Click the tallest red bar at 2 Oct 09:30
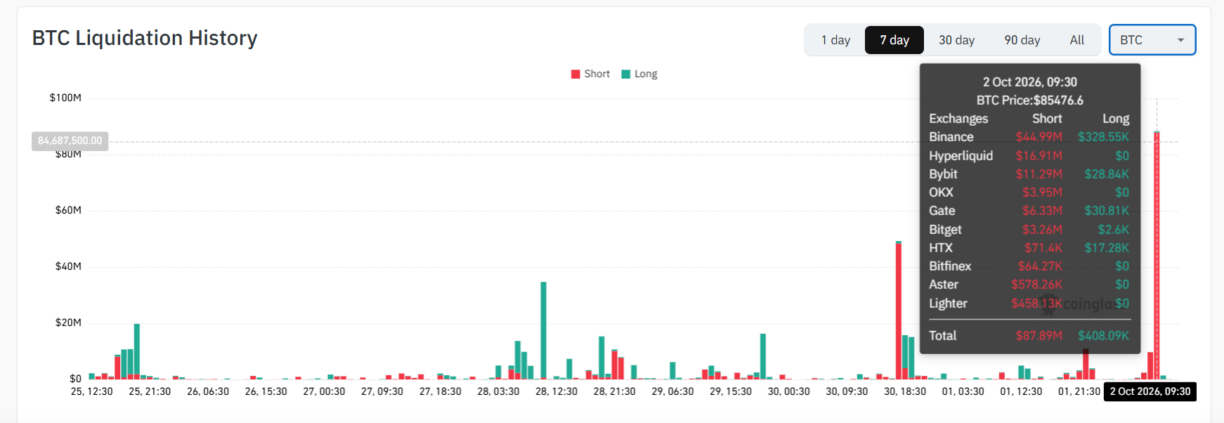 [x=1156, y=255]
